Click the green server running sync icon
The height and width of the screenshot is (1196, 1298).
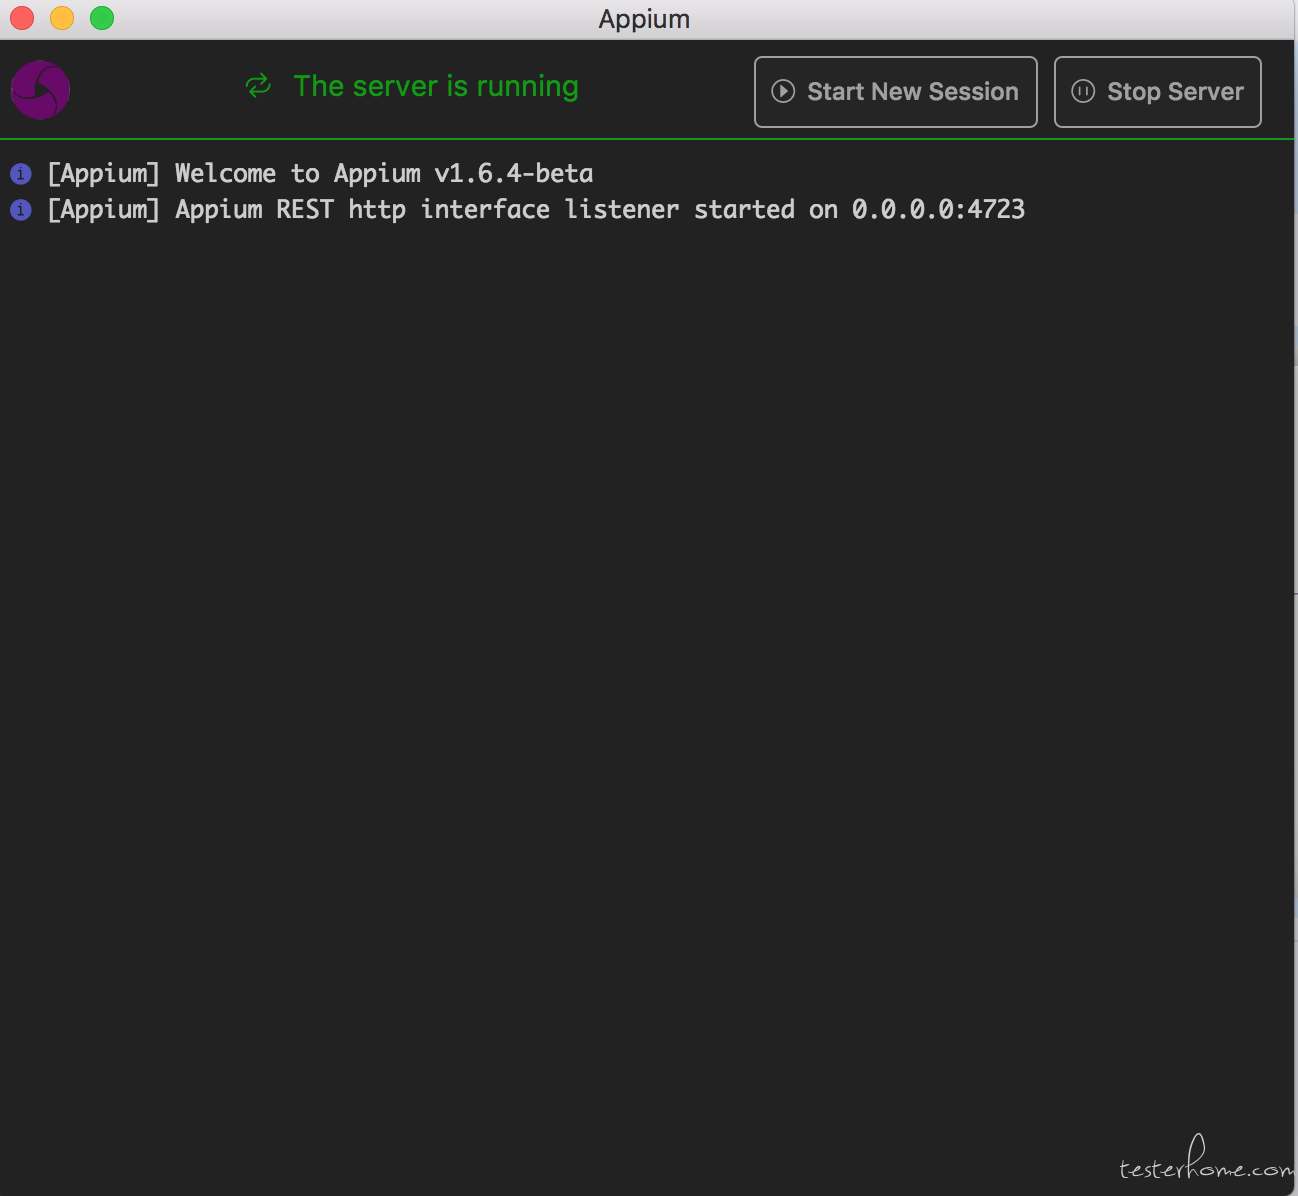(x=258, y=86)
